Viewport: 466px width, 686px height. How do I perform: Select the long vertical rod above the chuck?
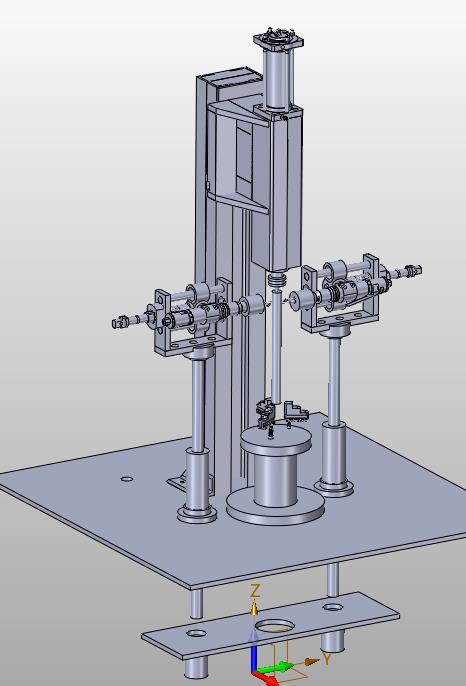pyautogui.click(x=276, y=346)
